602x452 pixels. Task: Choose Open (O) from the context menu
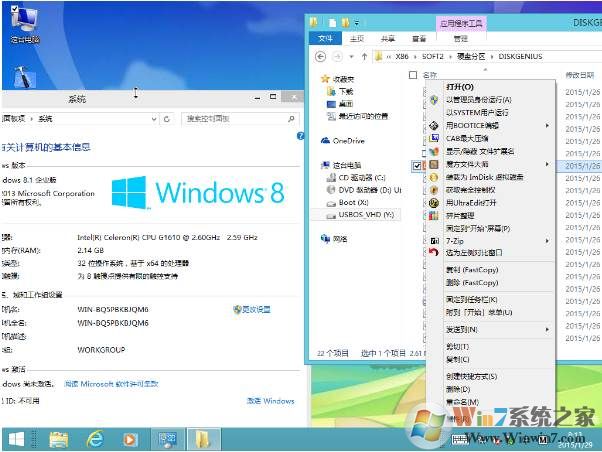460,87
